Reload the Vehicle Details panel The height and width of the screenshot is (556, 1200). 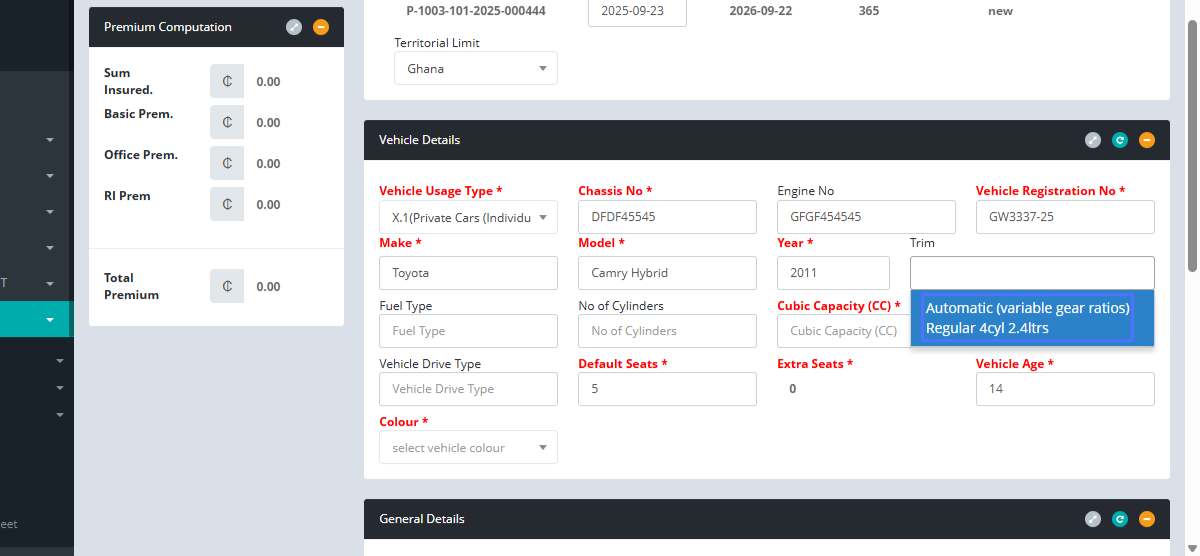click(1120, 140)
